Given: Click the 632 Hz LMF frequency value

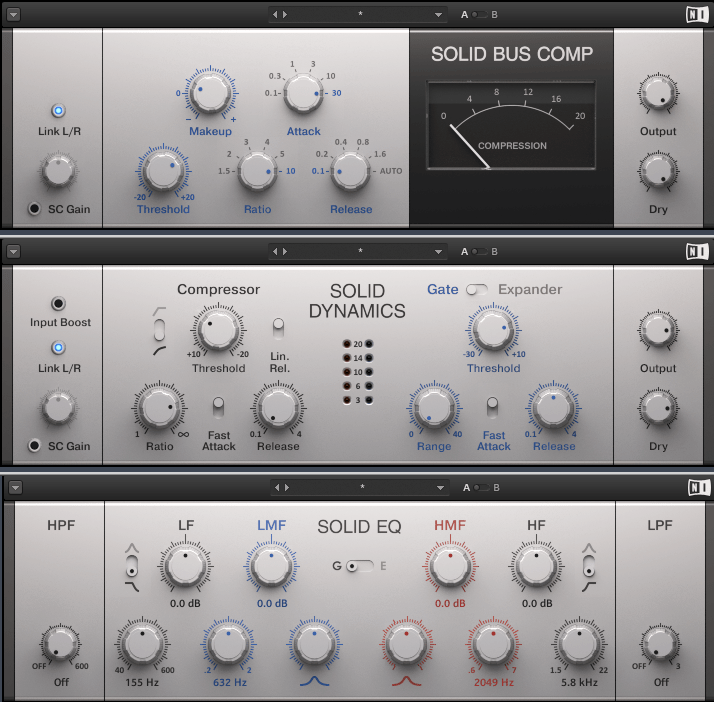Looking at the screenshot, I should point(230,682).
